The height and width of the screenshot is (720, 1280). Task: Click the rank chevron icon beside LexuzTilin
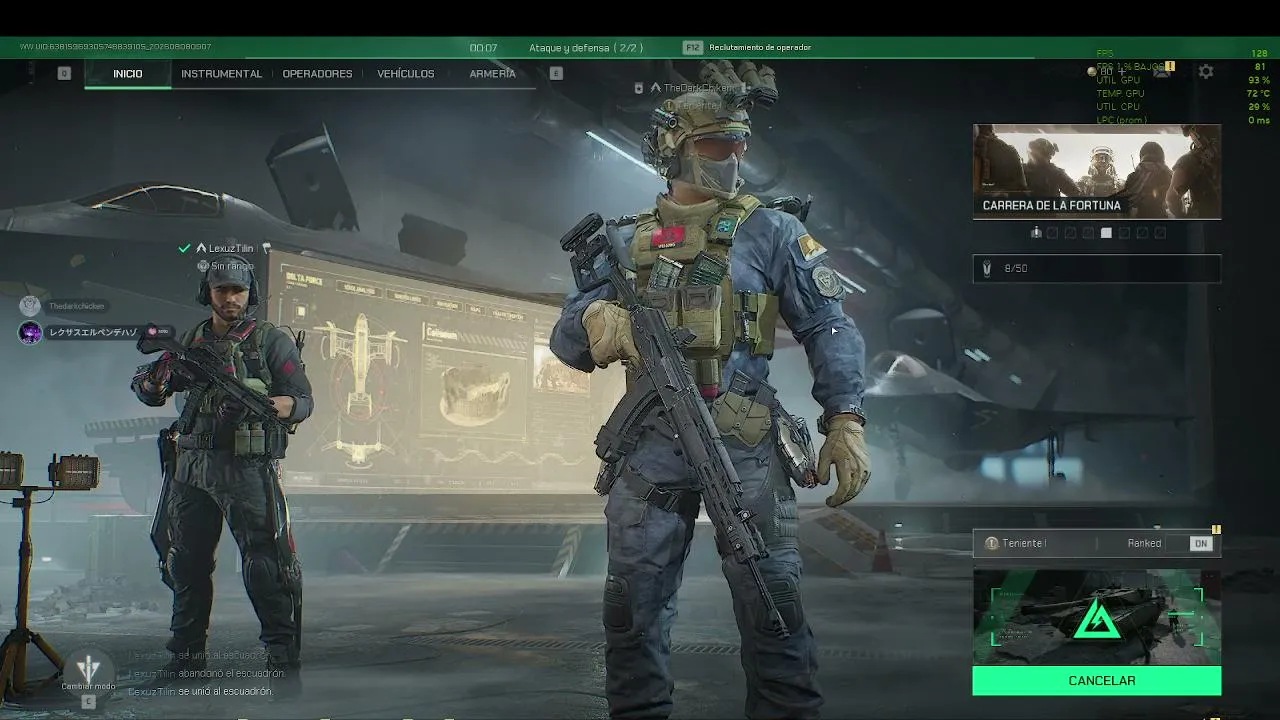201,248
